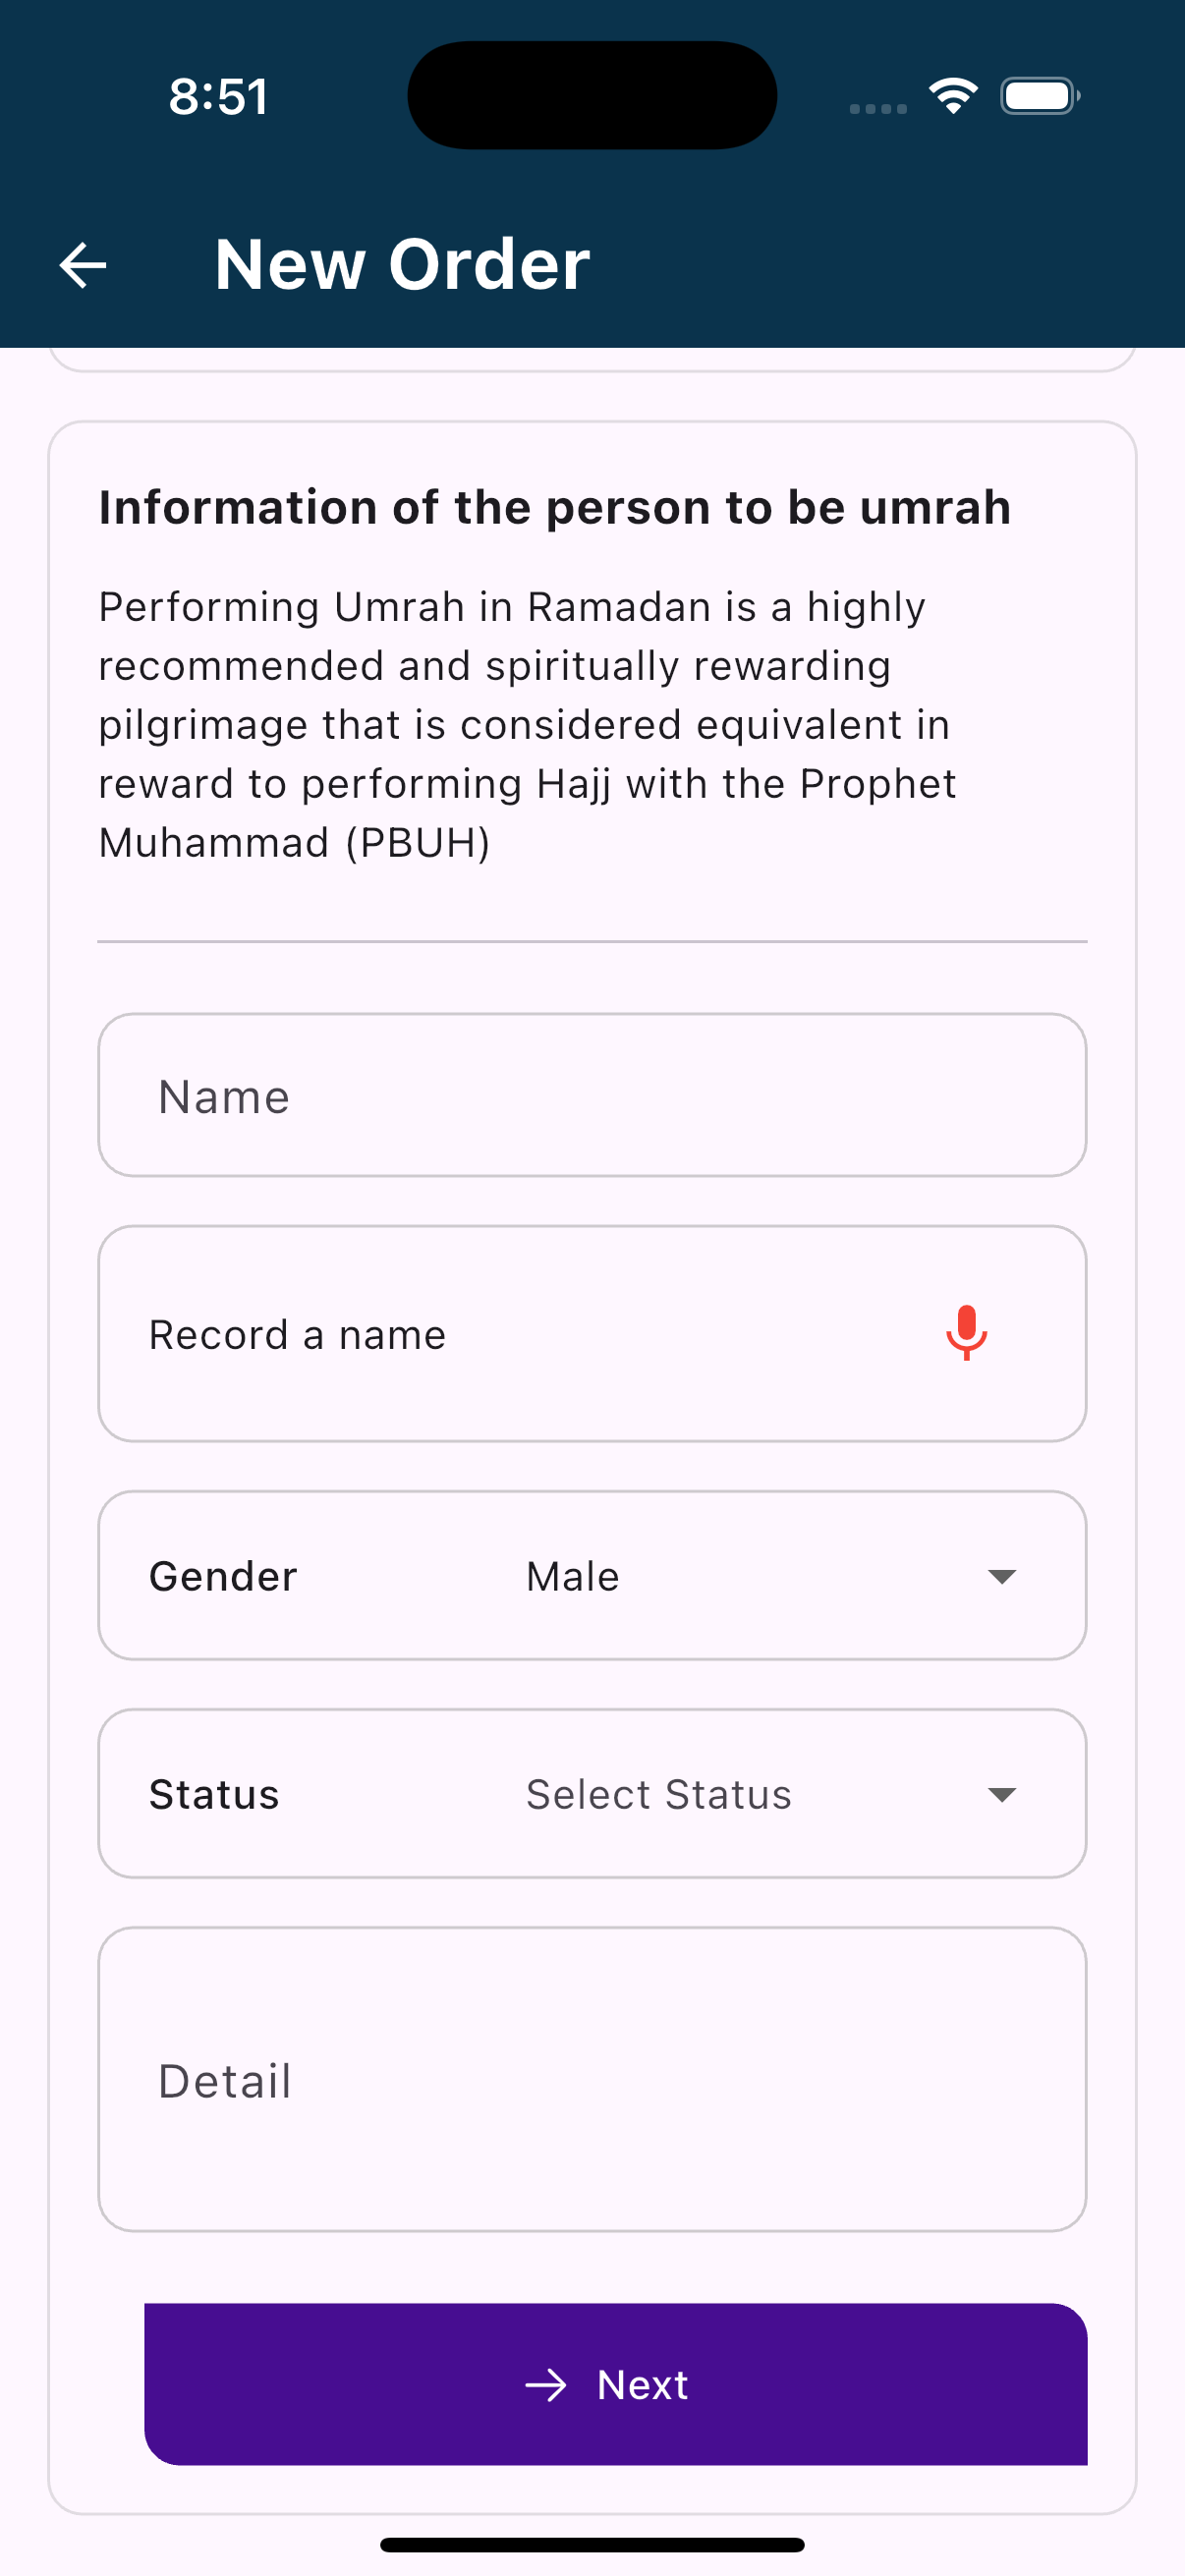1185x2576 pixels.
Task: Tap the "Record a name" label
Action: pyautogui.click(x=297, y=1335)
